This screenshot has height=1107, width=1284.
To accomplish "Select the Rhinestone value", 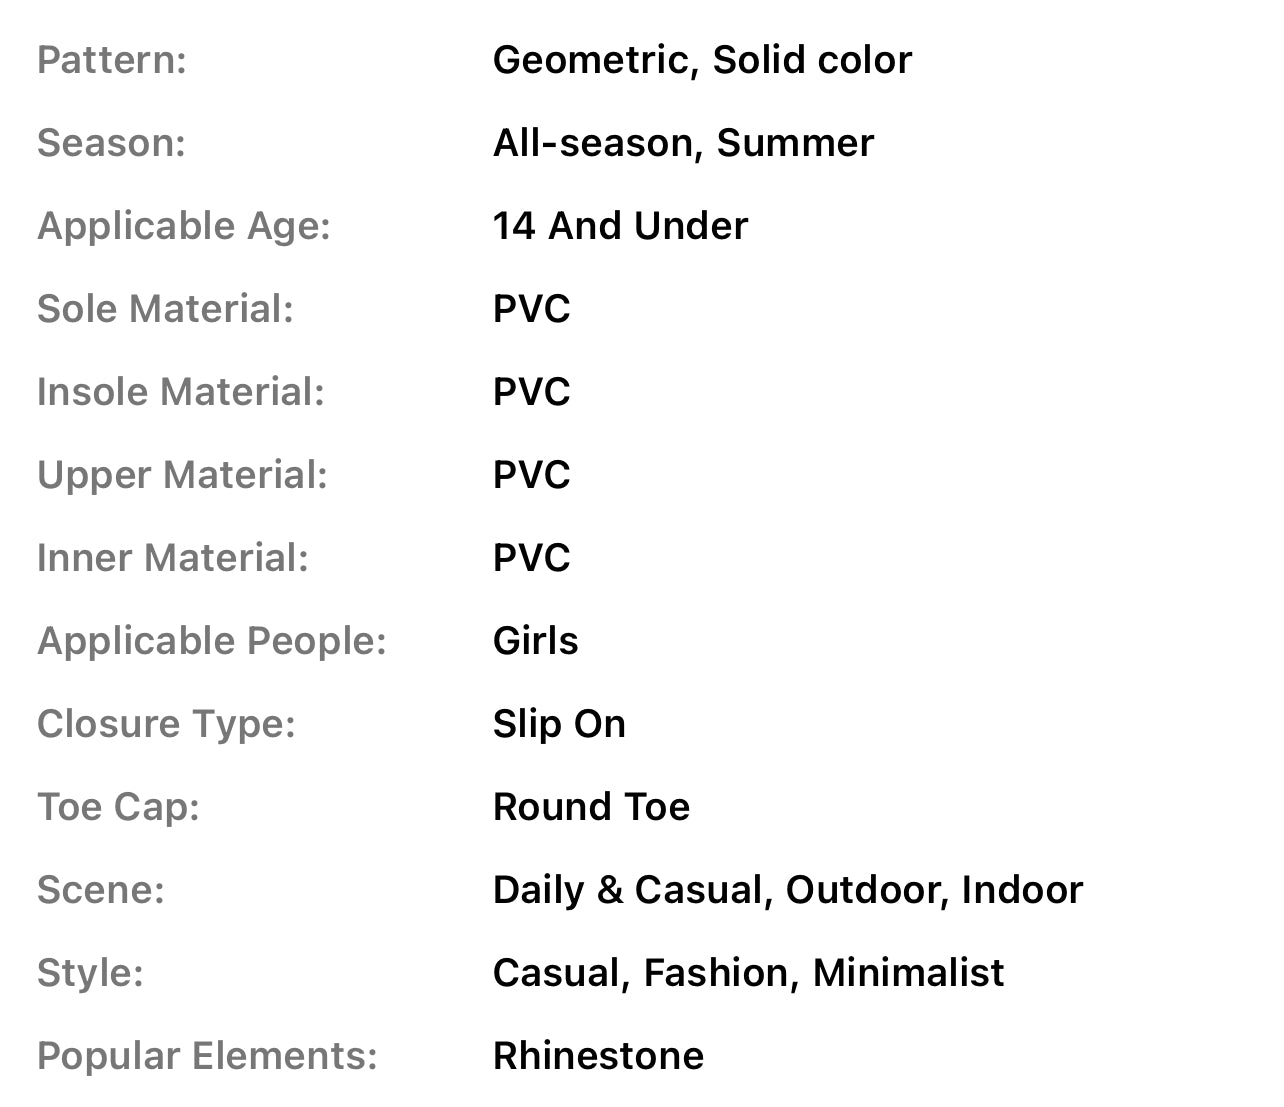I will point(598,1056).
